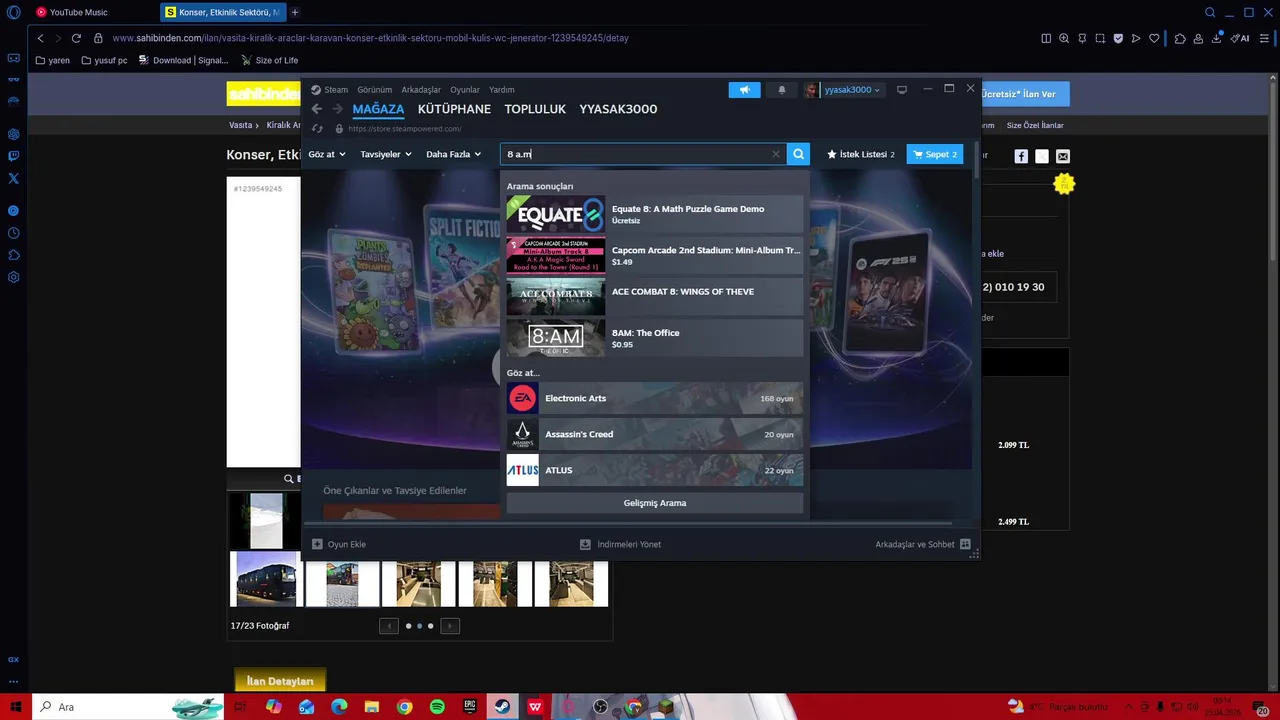The height and width of the screenshot is (720, 1280).
Task: Switch to the MAĞAZA tab
Action: 378,109
